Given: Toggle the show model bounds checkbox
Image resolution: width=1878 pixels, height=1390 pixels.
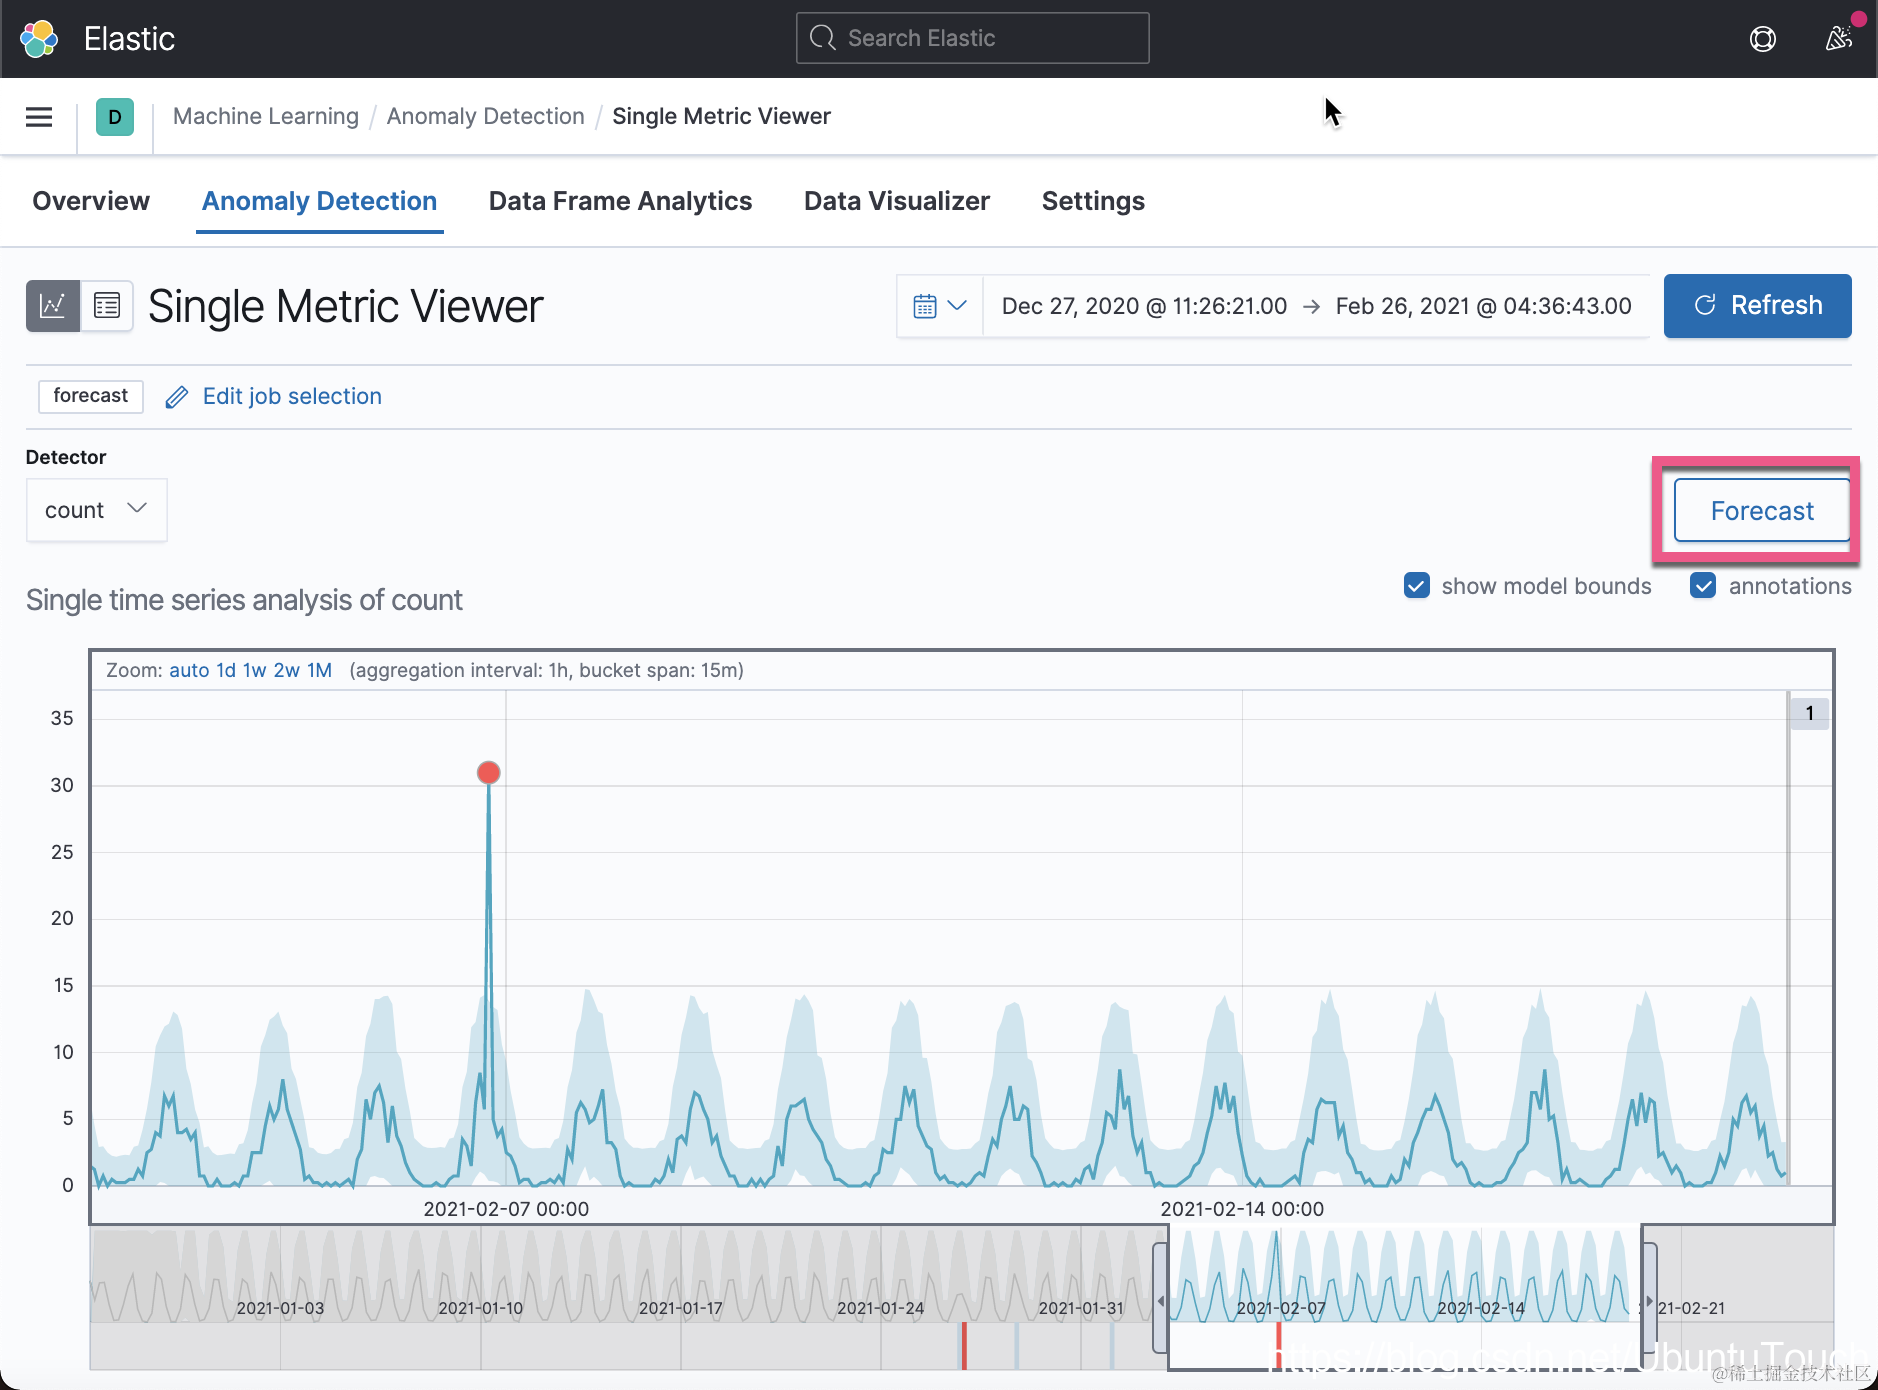Looking at the screenshot, I should point(1417,586).
